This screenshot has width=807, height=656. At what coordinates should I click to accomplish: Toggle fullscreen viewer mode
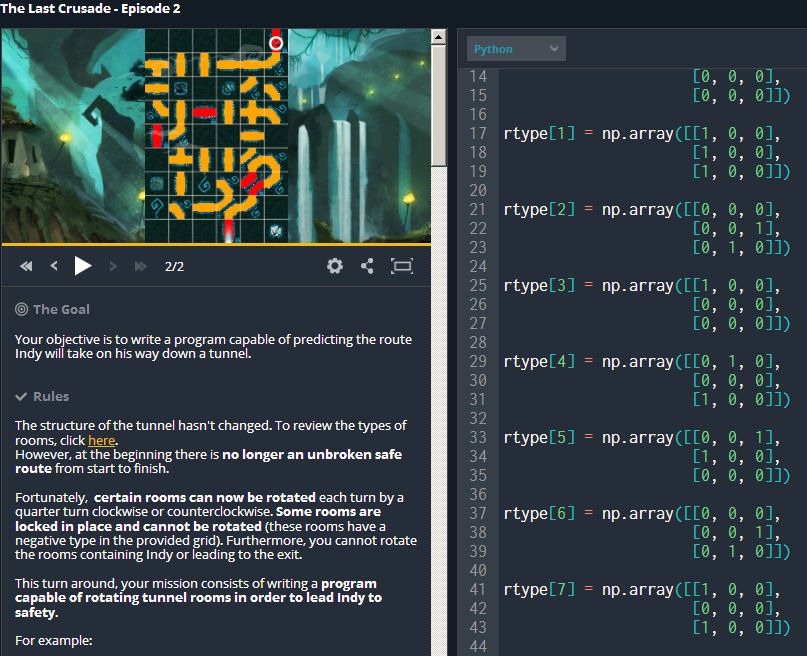coord(400,266)
